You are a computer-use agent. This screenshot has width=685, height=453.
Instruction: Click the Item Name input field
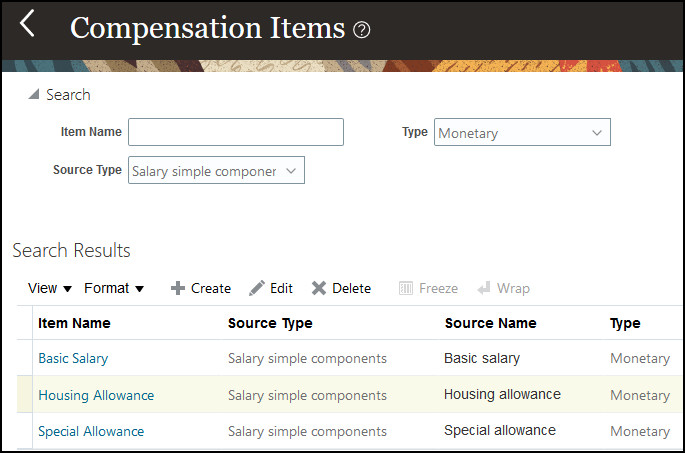coord(236,132)
